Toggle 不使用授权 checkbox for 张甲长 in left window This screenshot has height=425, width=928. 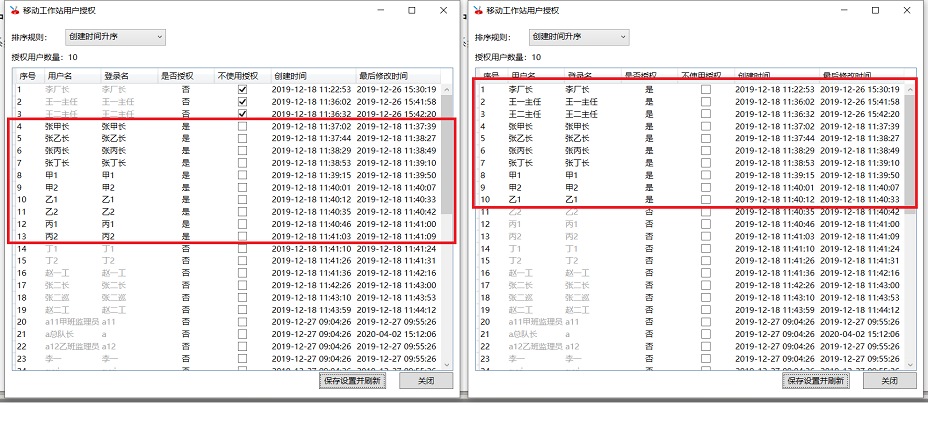[x=241, y=127]
